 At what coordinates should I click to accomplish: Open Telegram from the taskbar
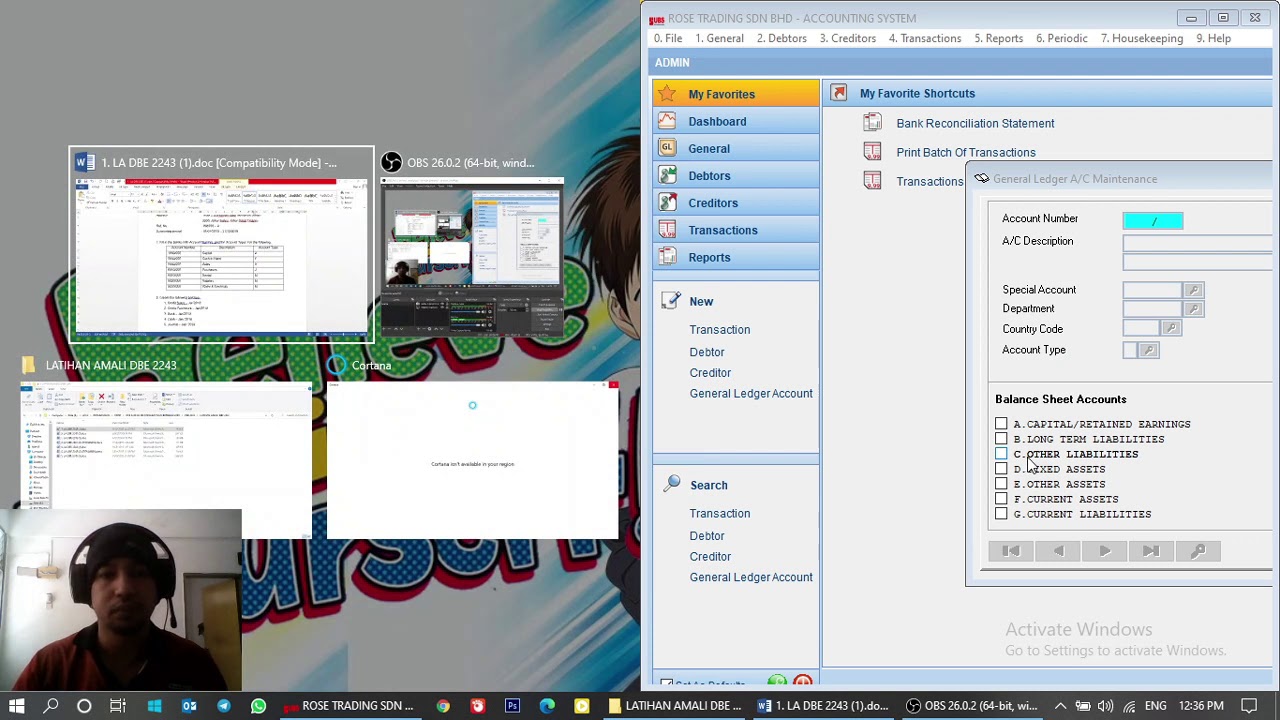click(x=223, y=706)
